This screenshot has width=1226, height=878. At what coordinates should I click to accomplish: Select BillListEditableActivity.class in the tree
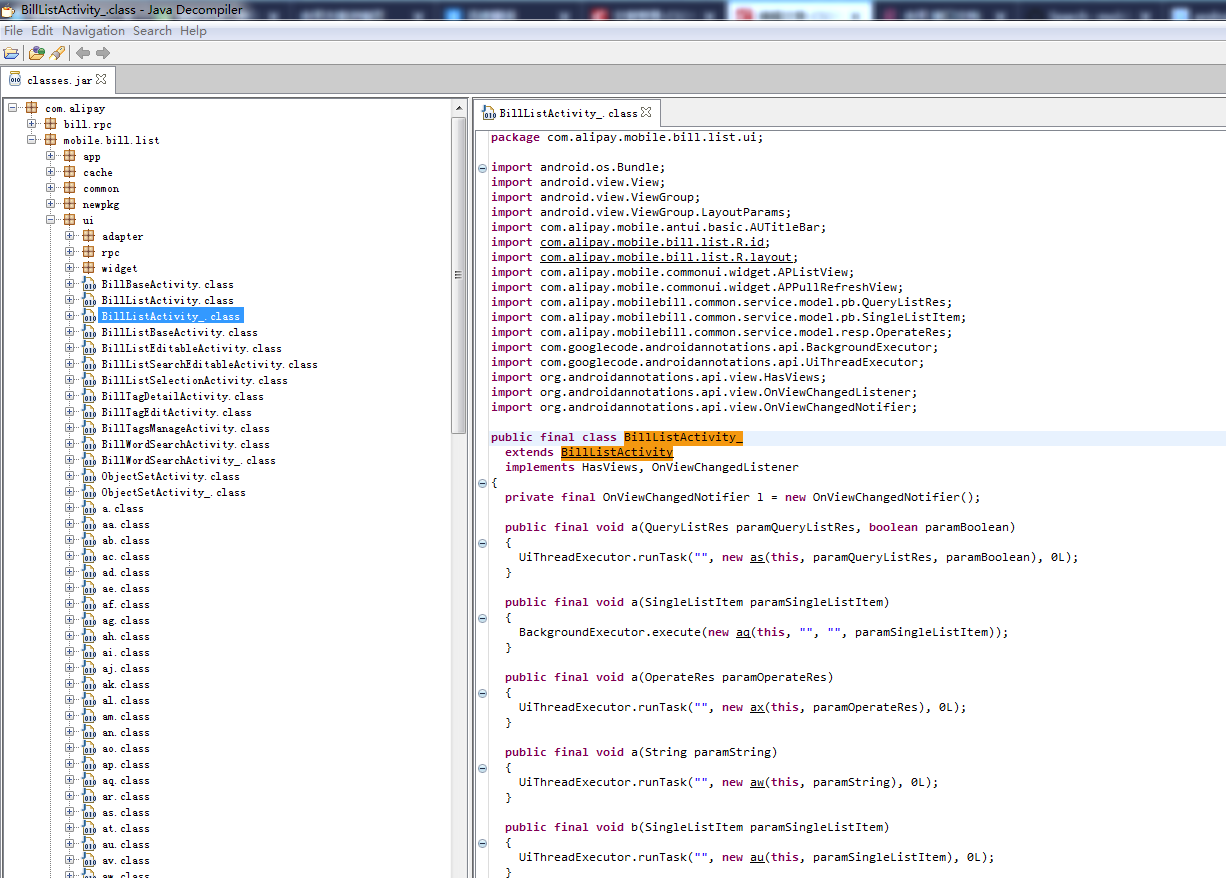point(191,348)
